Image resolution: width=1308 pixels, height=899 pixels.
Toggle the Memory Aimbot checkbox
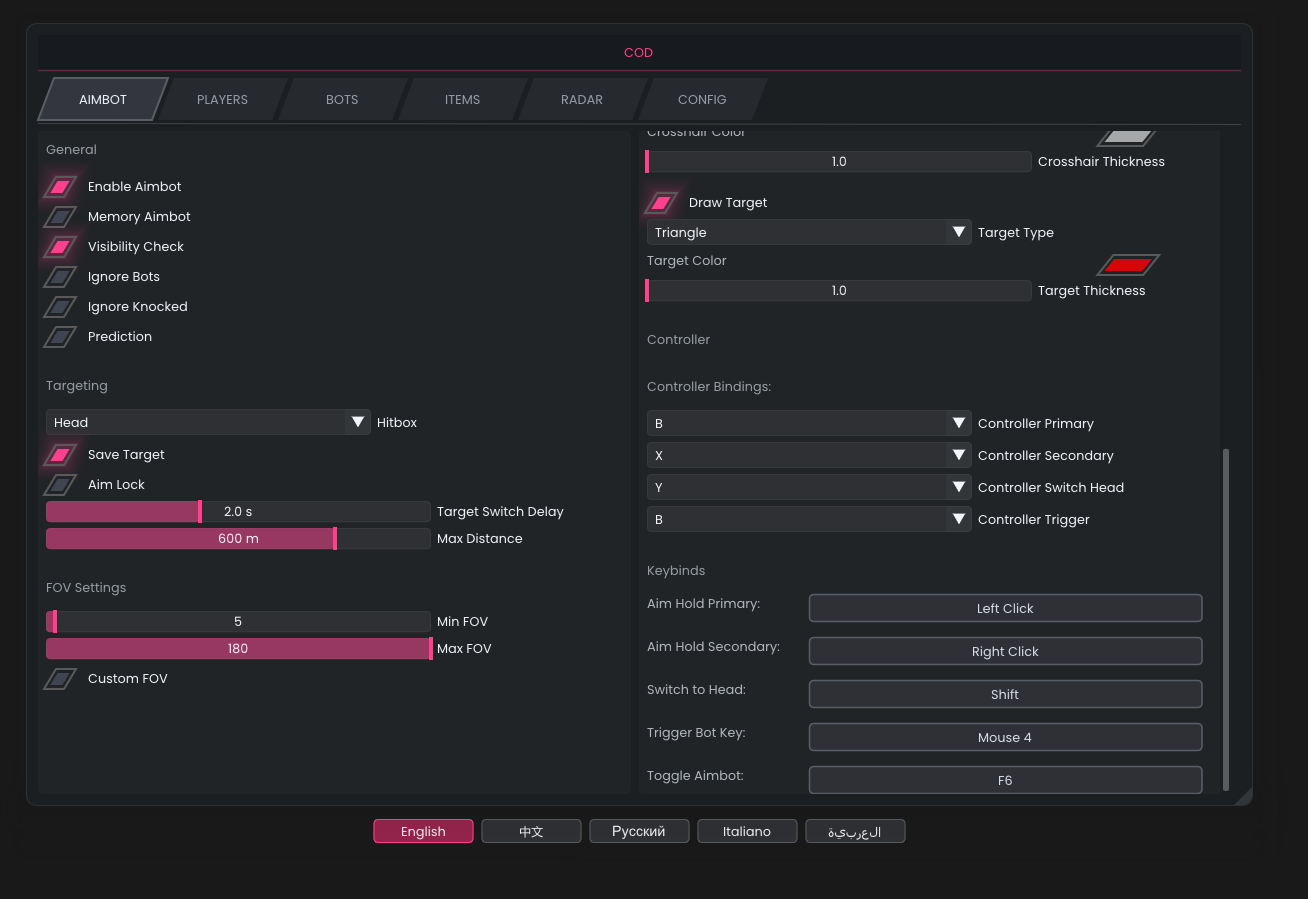[60, 217]
